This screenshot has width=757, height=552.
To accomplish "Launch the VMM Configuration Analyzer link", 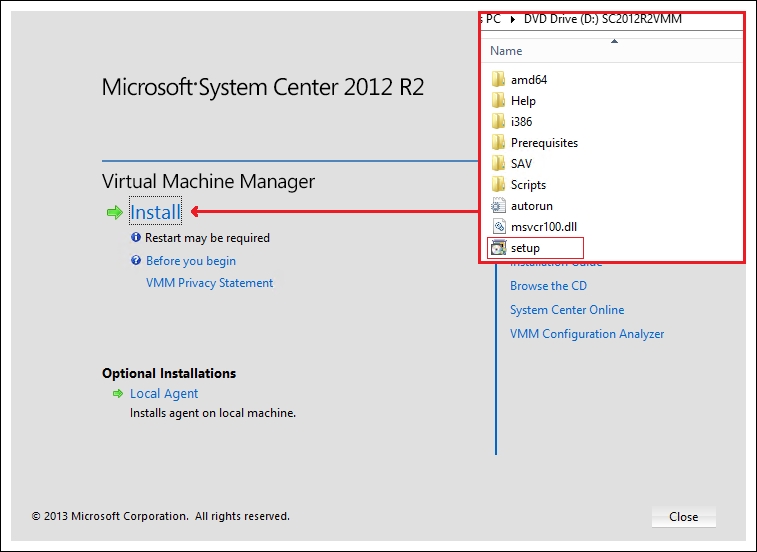I will (x=587, y=334).
